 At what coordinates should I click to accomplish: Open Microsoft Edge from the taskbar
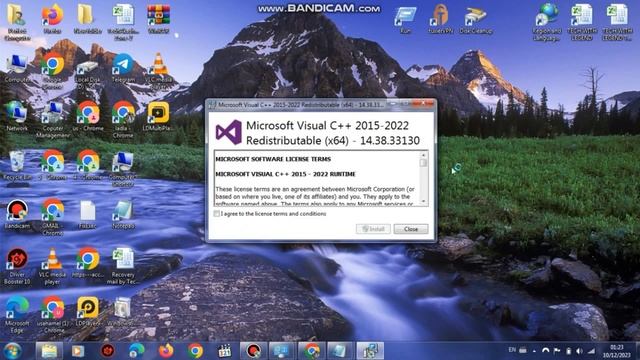(x=136, y=351)
